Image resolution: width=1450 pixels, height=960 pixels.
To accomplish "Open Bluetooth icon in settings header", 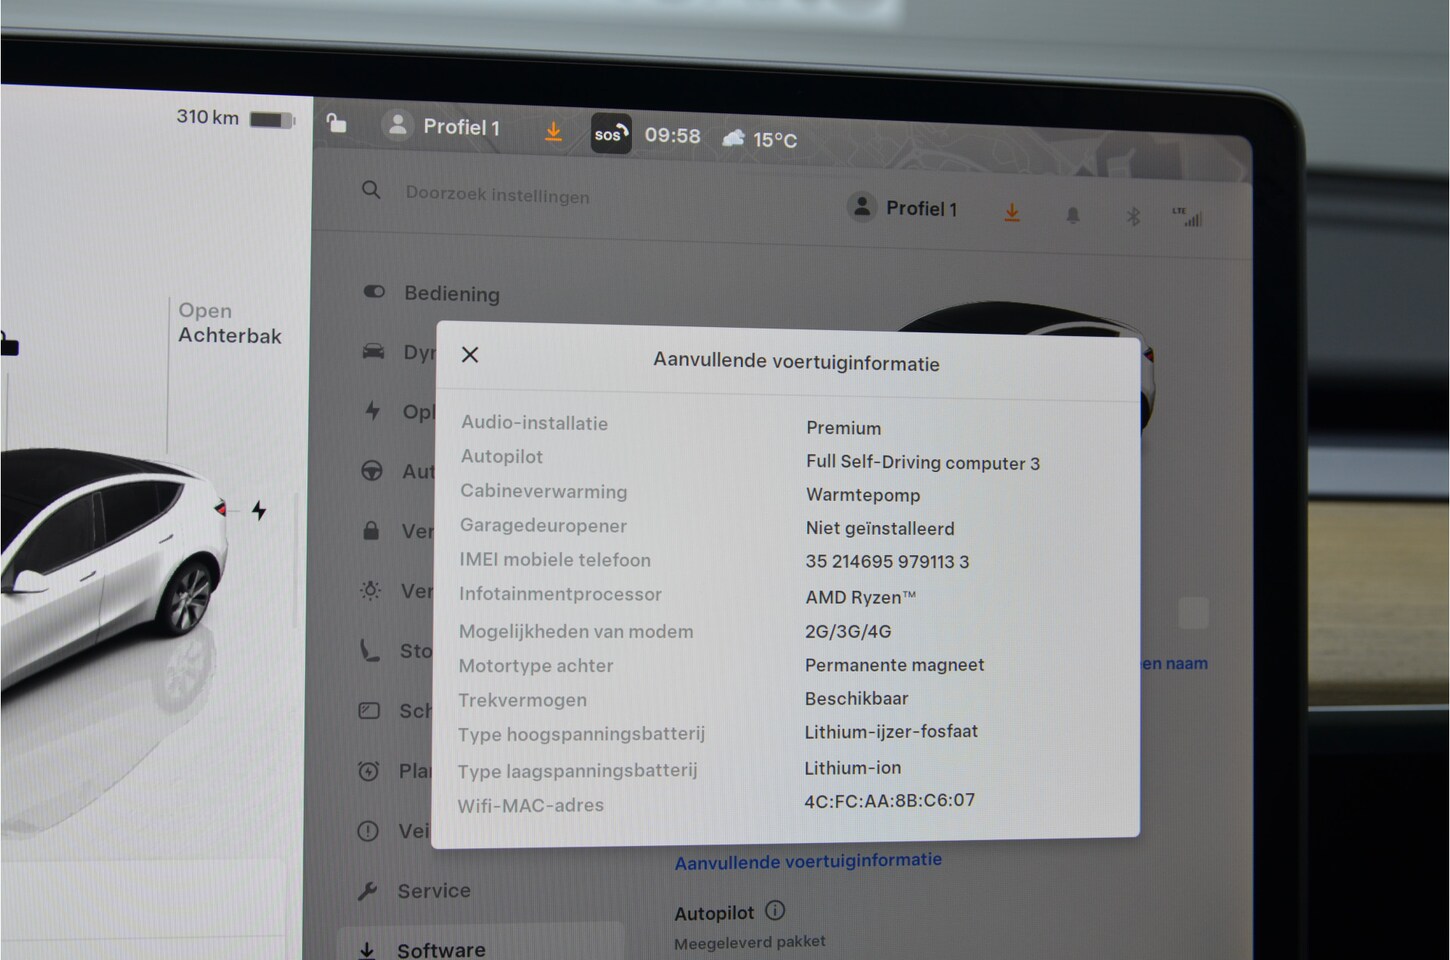I will 1132,216.
